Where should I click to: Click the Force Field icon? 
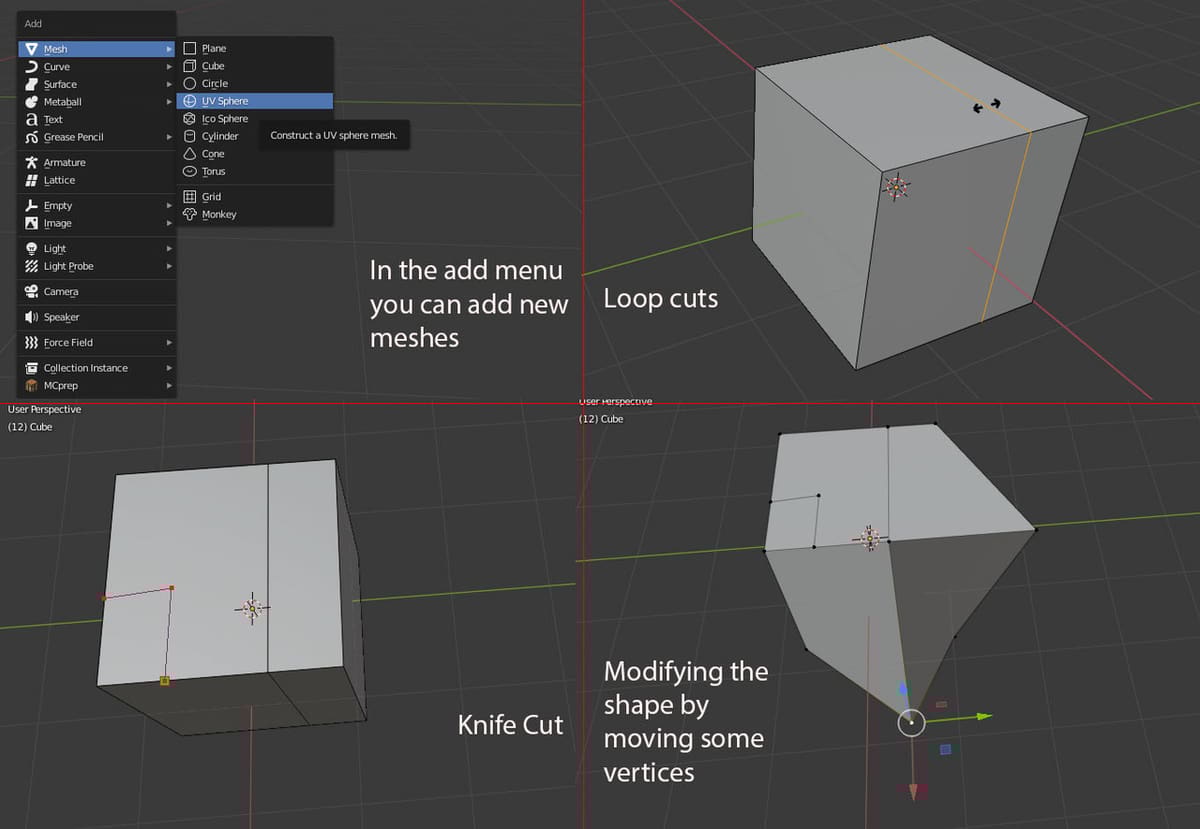[33, 341]
